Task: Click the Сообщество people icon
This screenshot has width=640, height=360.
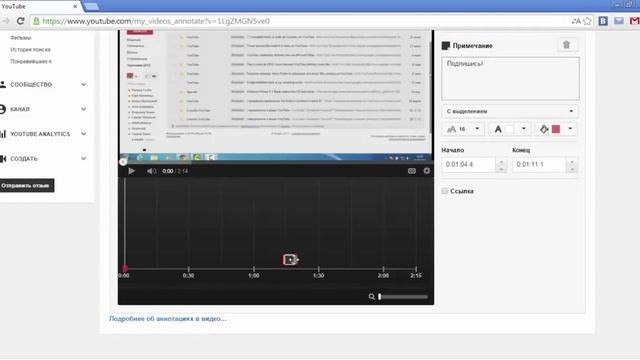Action: click(3, 84)
